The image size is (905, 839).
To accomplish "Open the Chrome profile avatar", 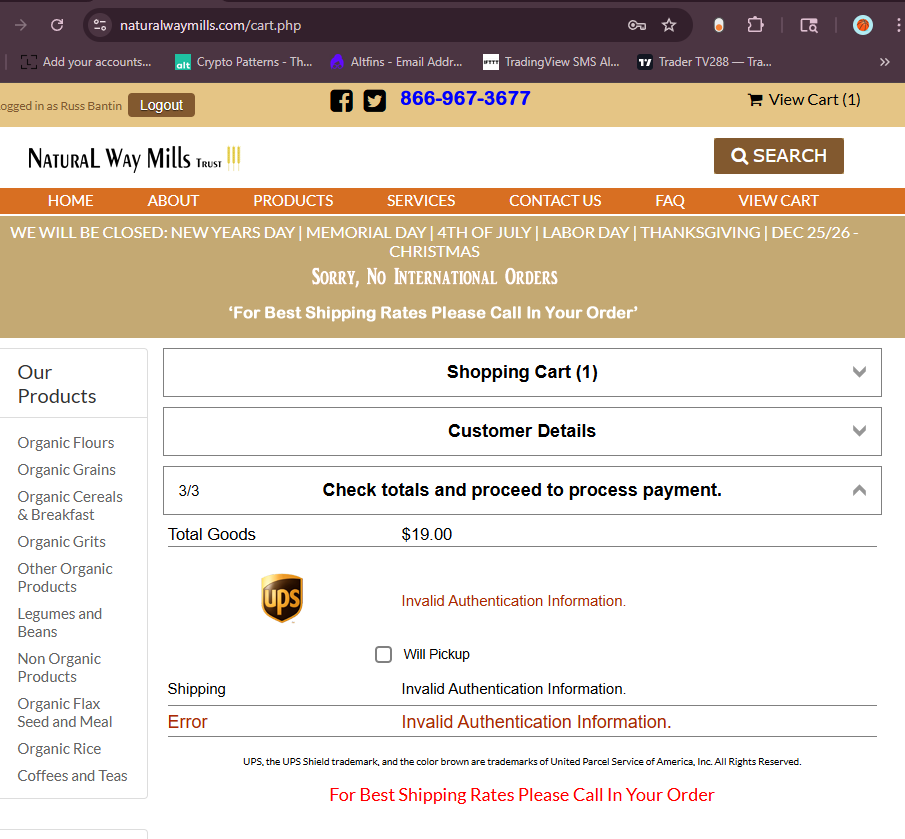I will coord(862,25).
